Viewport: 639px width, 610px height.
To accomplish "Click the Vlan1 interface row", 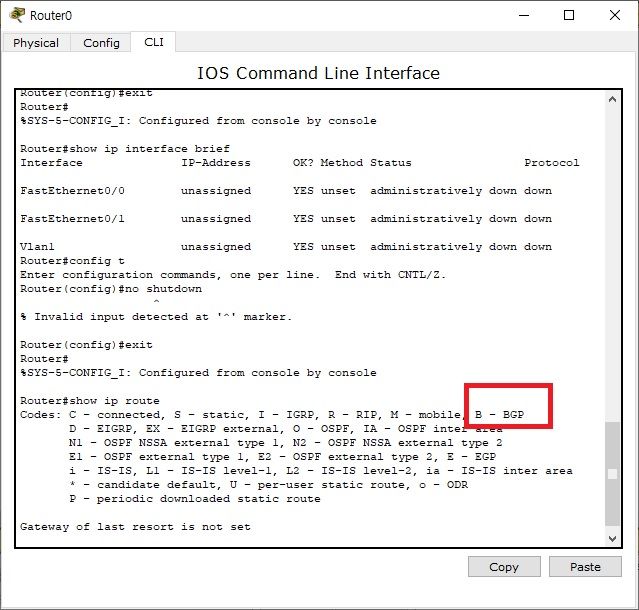I will coord(285,246).
